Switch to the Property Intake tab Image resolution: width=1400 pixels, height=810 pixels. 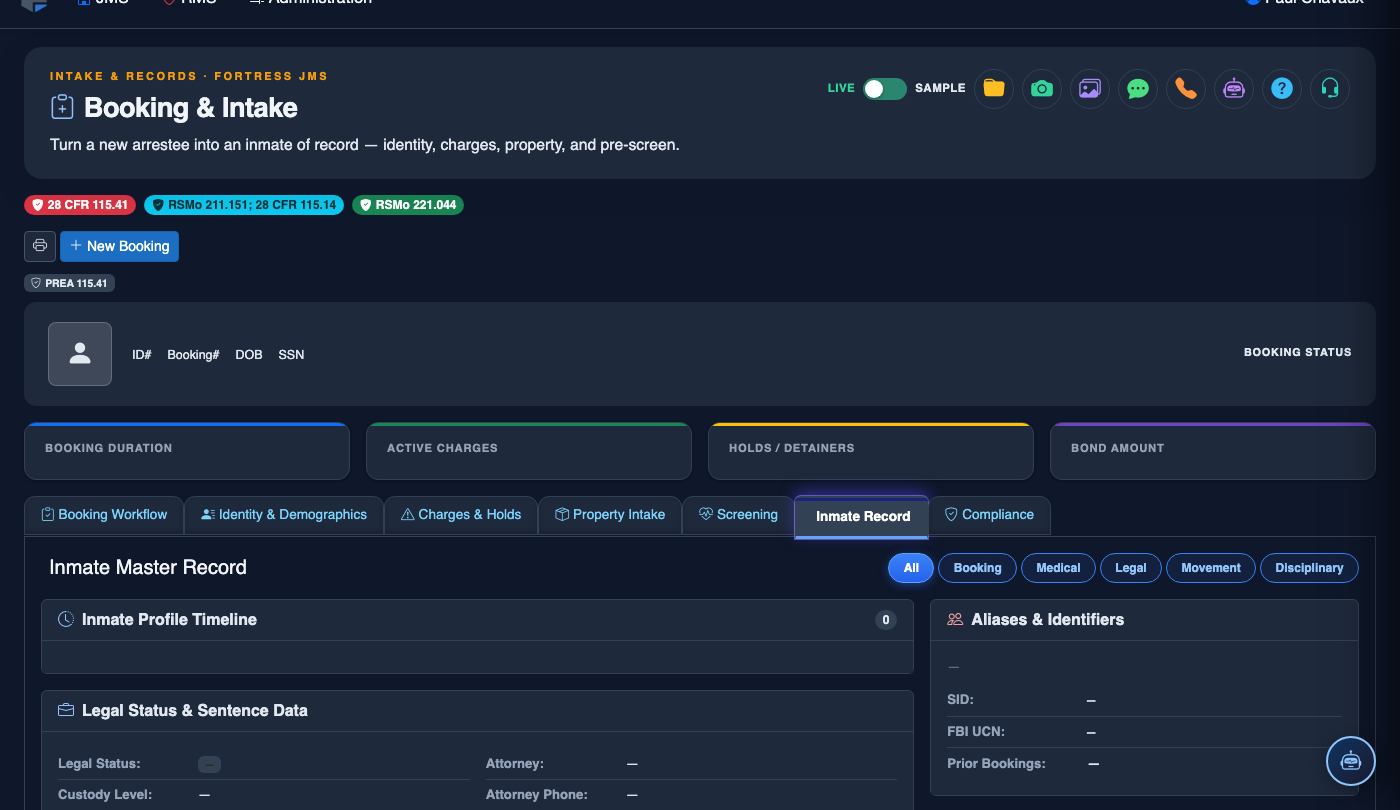610,515
